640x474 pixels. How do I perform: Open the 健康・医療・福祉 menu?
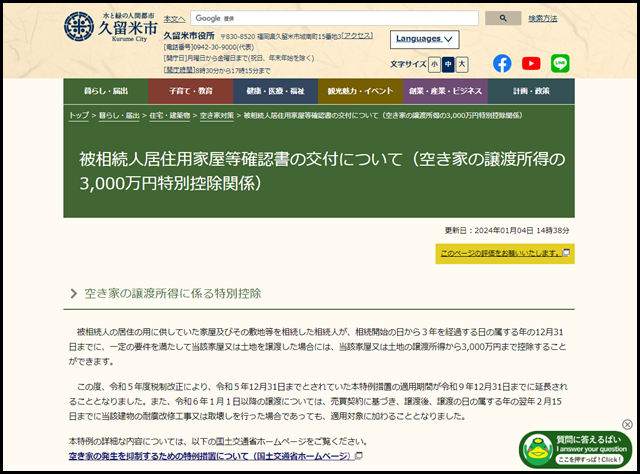pos(276,91)
